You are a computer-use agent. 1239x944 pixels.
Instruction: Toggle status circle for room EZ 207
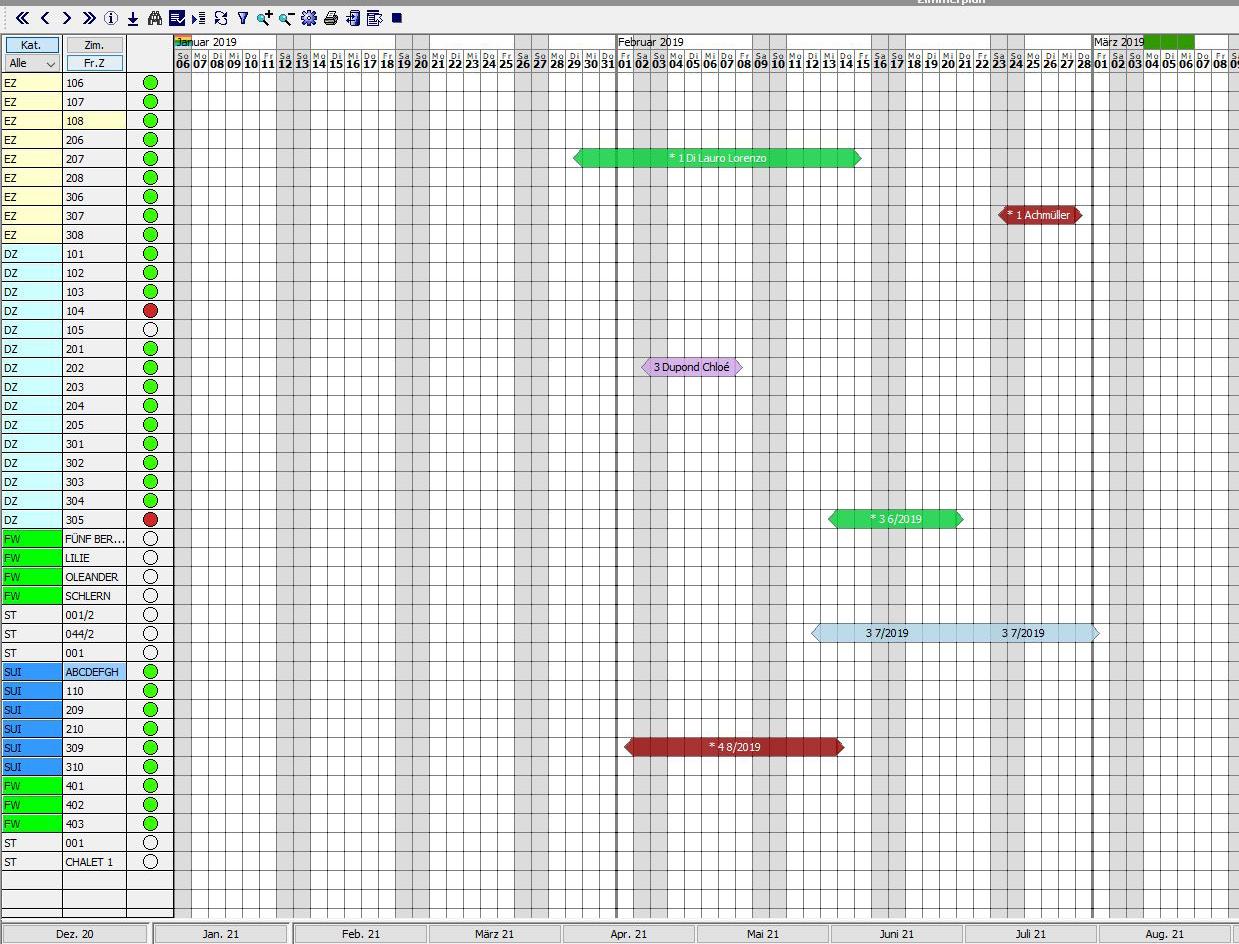(x=150, y=159)
